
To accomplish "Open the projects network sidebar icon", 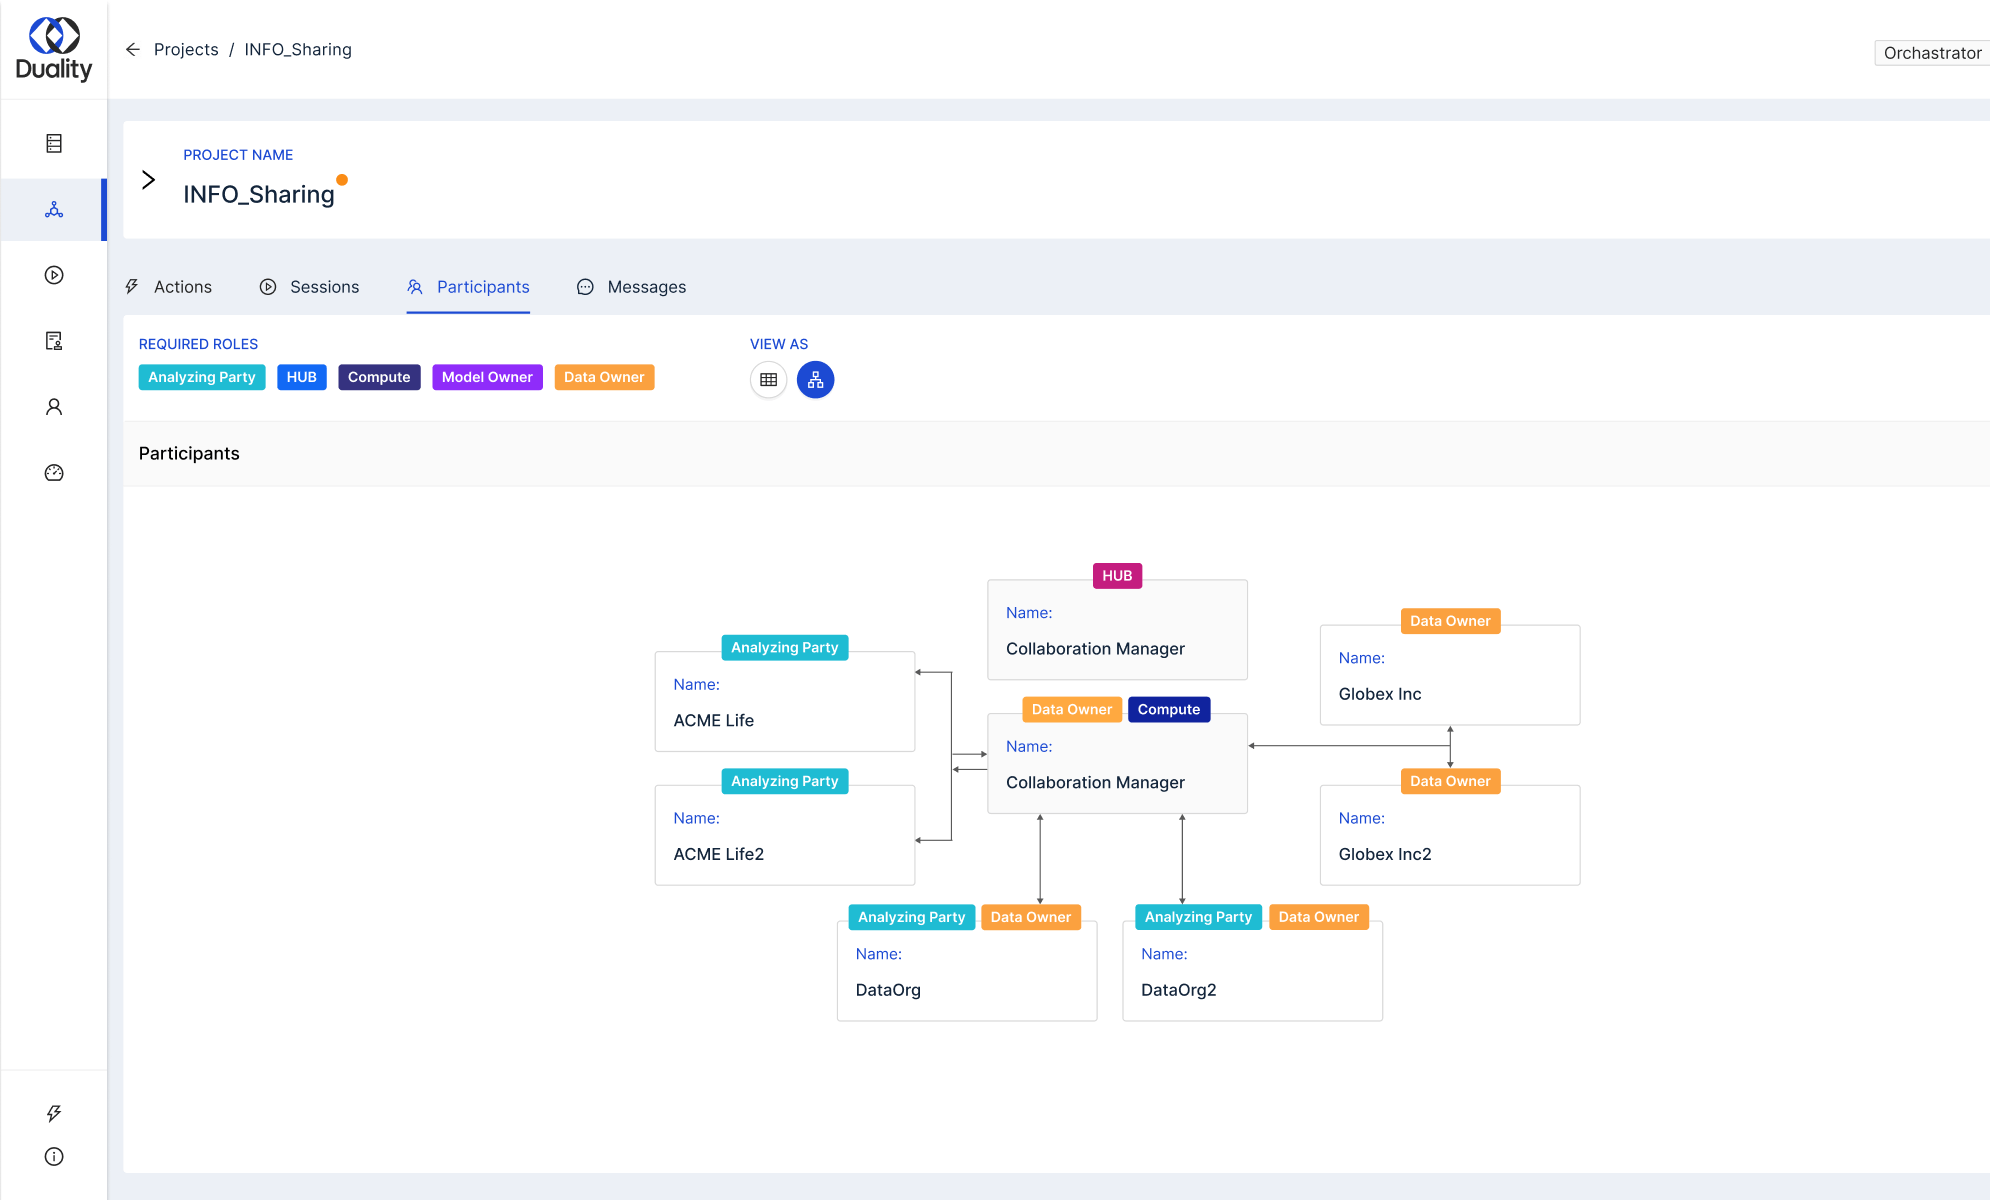I will tap(54, 210).
